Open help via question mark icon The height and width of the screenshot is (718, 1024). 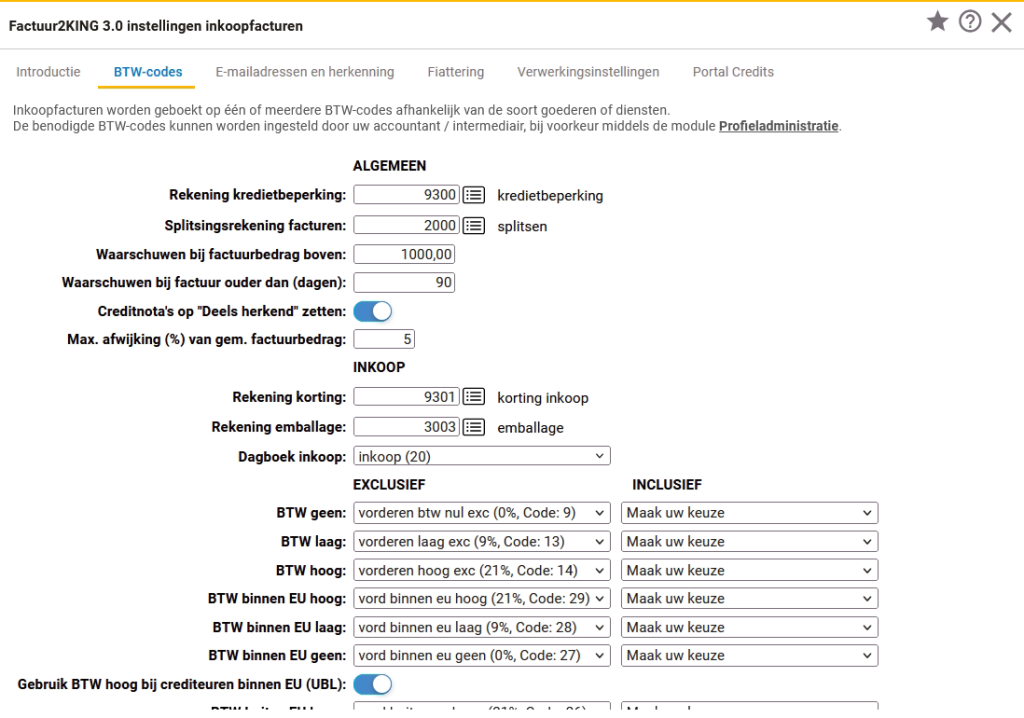969,23
